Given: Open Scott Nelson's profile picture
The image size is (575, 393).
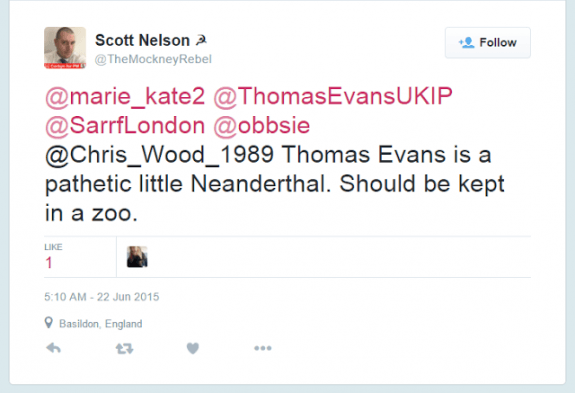Looking at the screenshot, I should 65,48.
